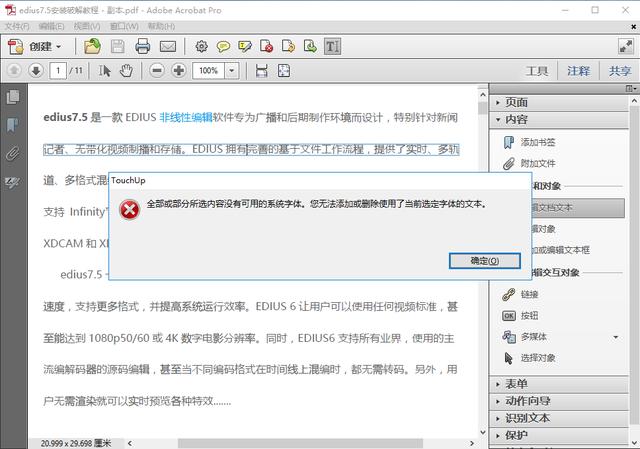Open the tools pane options menu icon
Screen dimensions: 640x449
[x=631, y=89]
